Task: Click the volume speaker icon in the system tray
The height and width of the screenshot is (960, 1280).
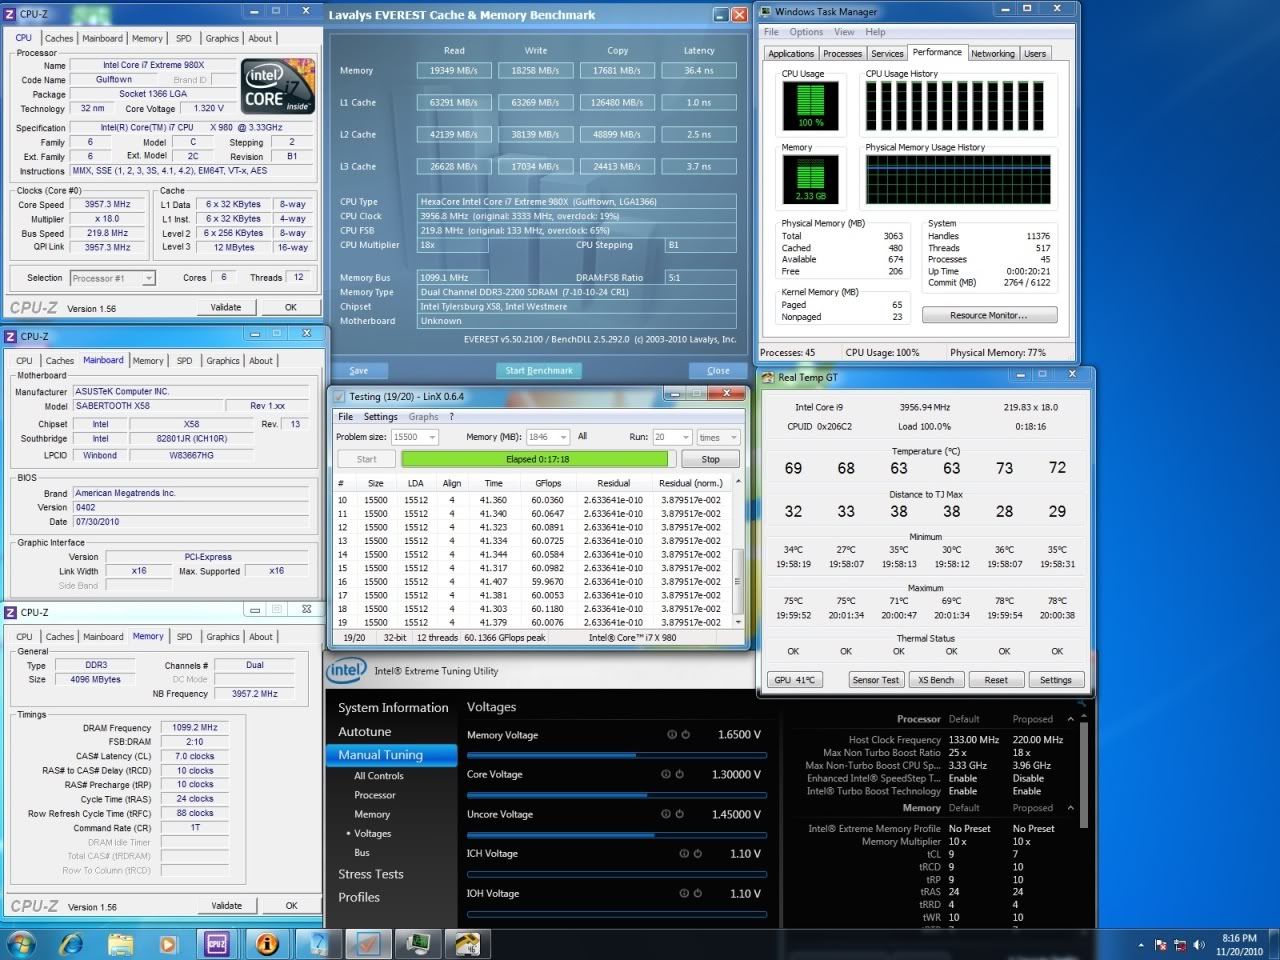Action: click(x=1199, y=945)
